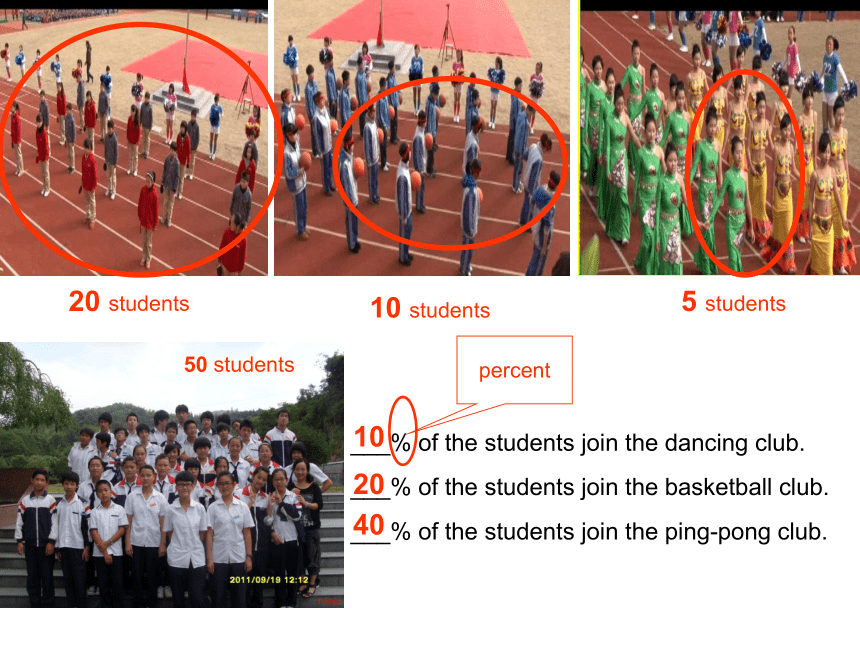Click the red oval around dancers
This screenshot has height=645, width=860.
click(x=745, y=173)
